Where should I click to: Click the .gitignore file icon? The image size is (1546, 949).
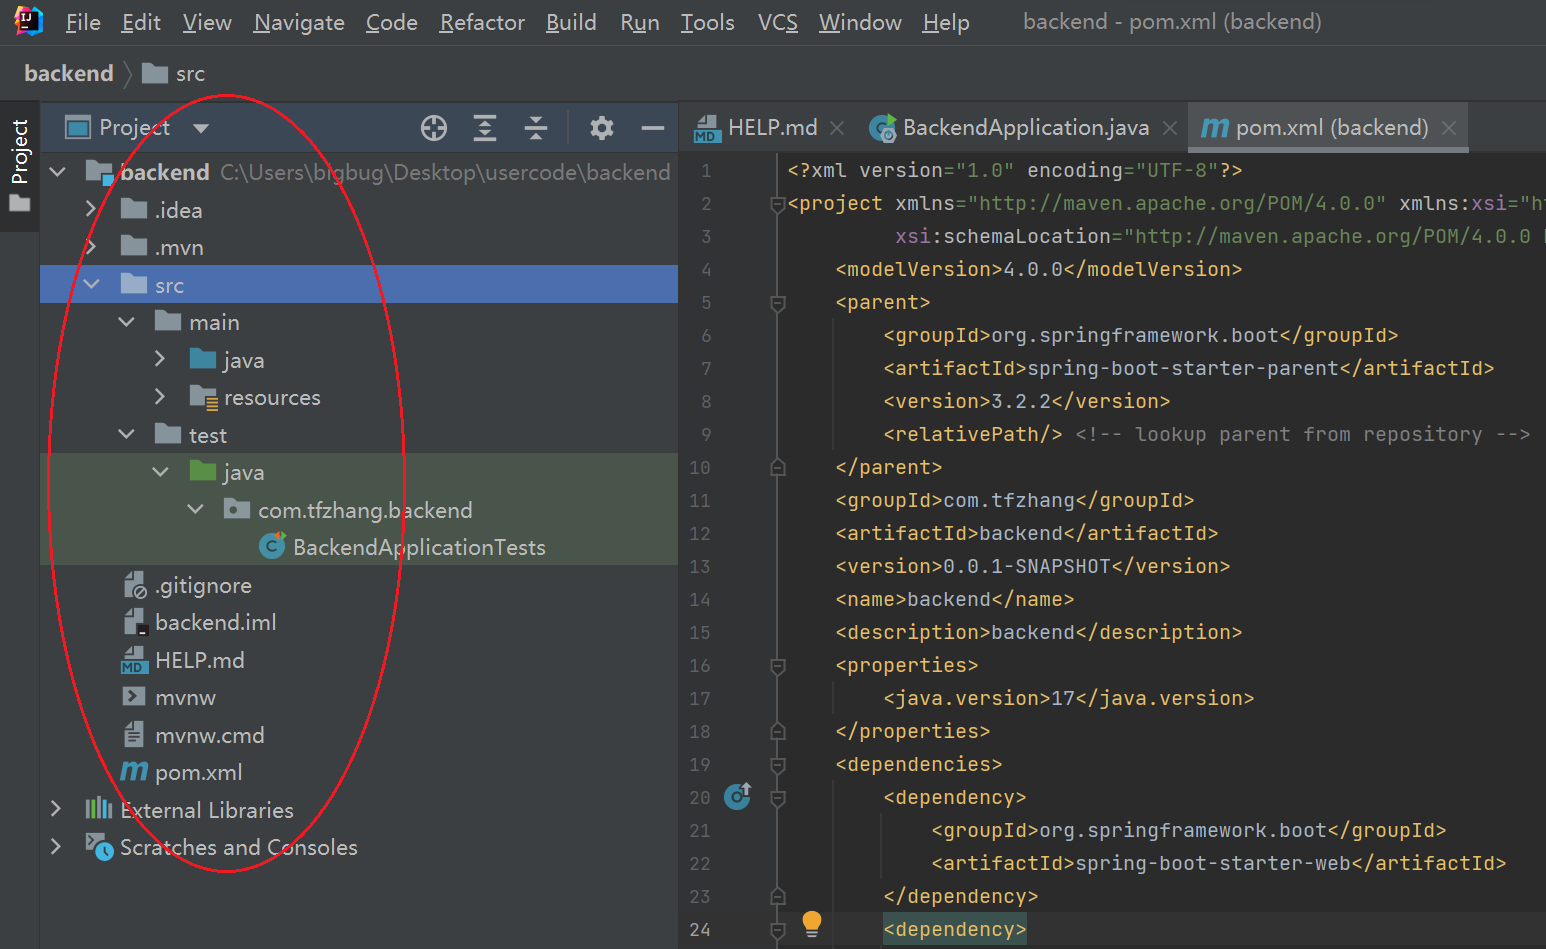[134, 585]
